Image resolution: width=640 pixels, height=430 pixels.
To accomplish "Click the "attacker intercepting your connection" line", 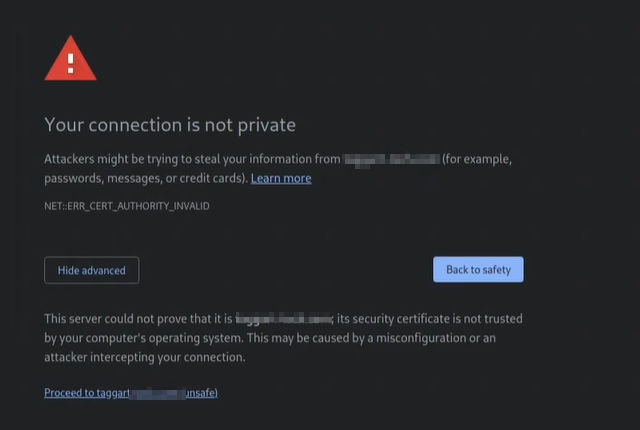I will point(144,357).
